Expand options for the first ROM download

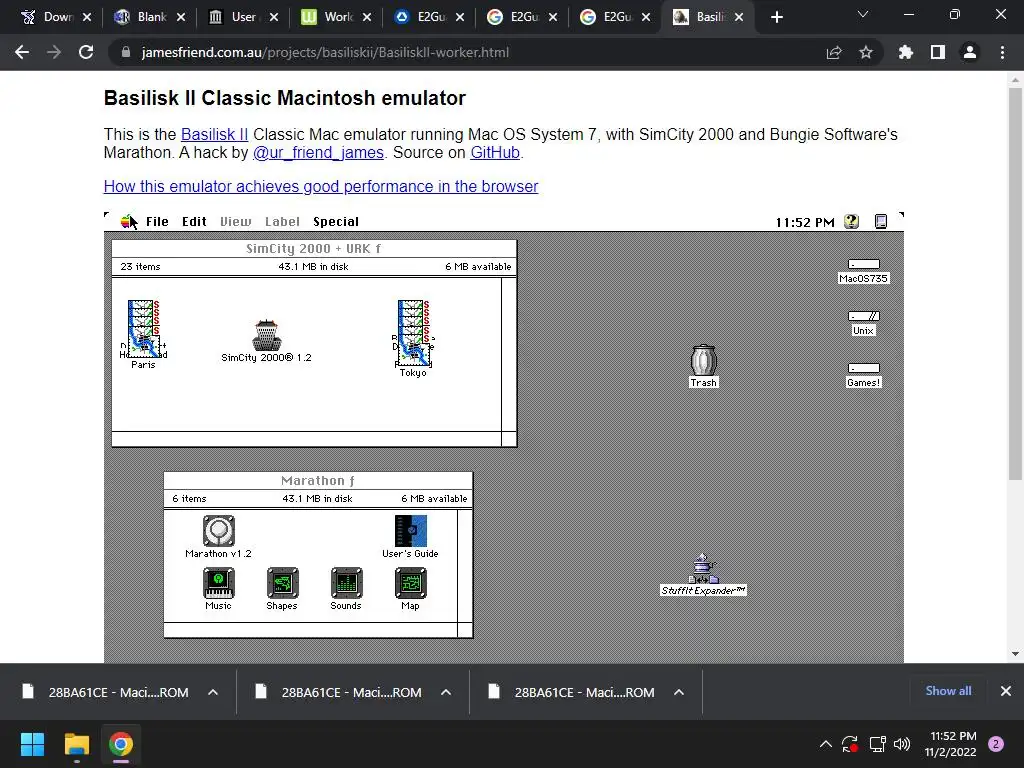(213, 692)
